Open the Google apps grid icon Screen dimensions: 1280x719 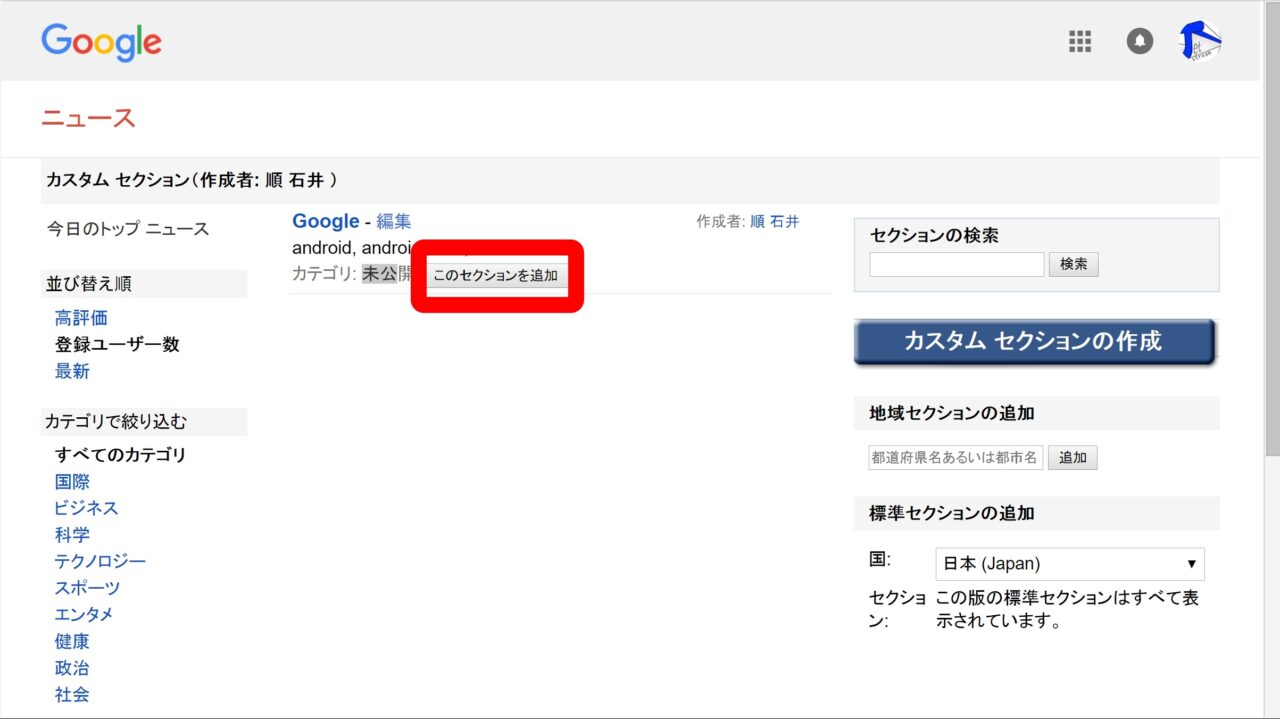tap(1080, 41)
